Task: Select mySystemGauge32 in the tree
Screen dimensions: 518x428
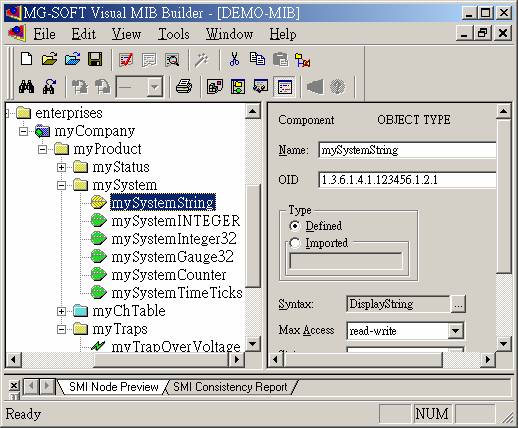Action: coord(173,257)
